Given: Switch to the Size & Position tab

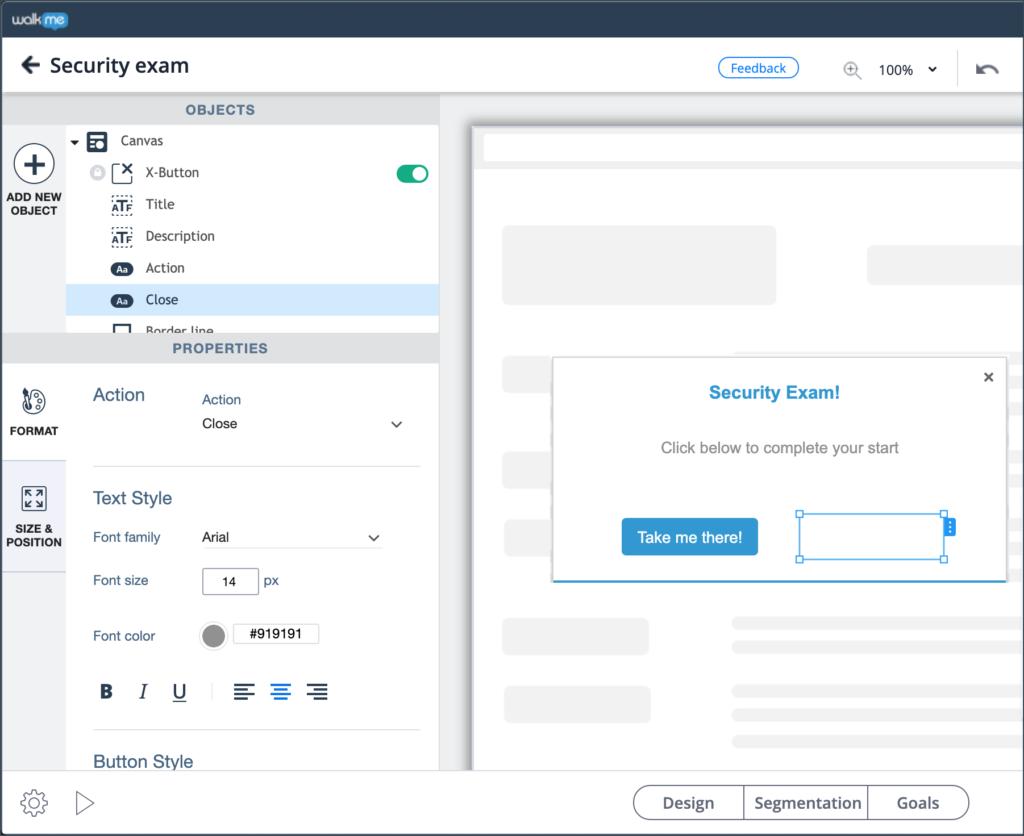Looking at the screenshot, I should pos(34,517).
